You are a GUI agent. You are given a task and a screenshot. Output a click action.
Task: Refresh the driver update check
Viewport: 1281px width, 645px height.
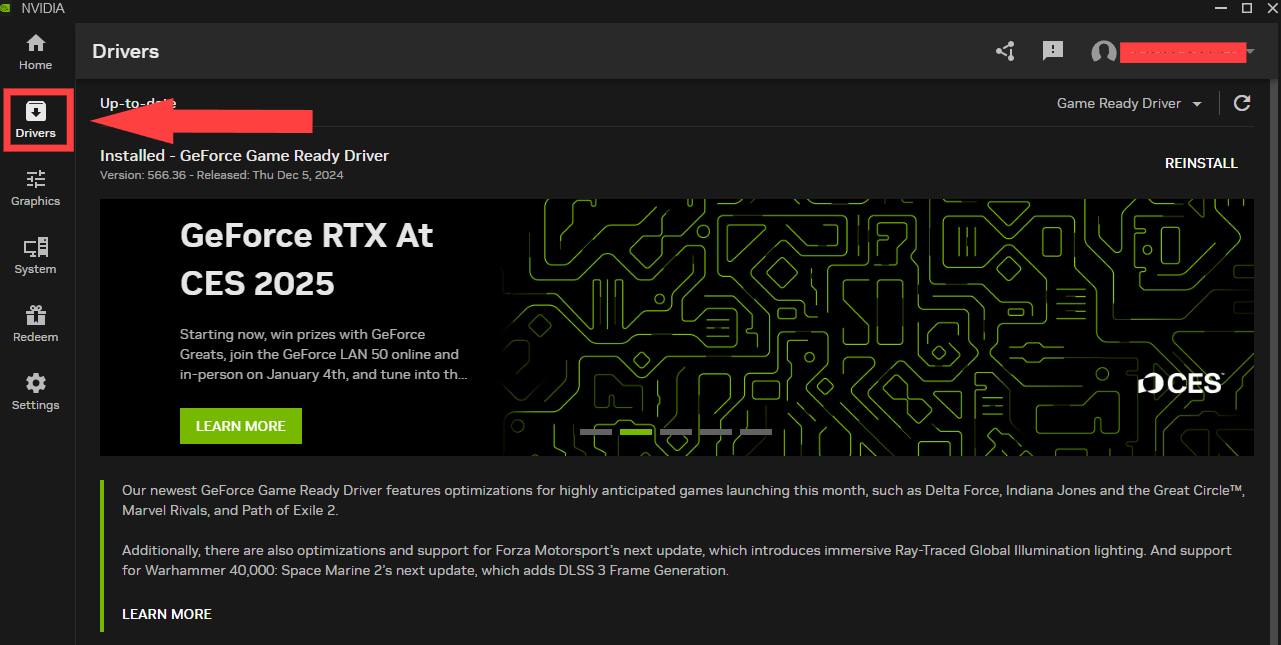pyautogui.click(x=1242, y=103)
